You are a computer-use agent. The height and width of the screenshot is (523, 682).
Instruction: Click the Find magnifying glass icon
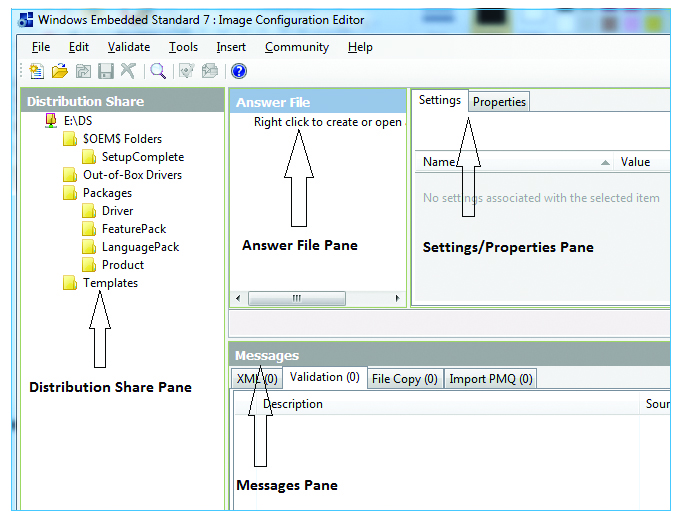click(x=158, y=71)
